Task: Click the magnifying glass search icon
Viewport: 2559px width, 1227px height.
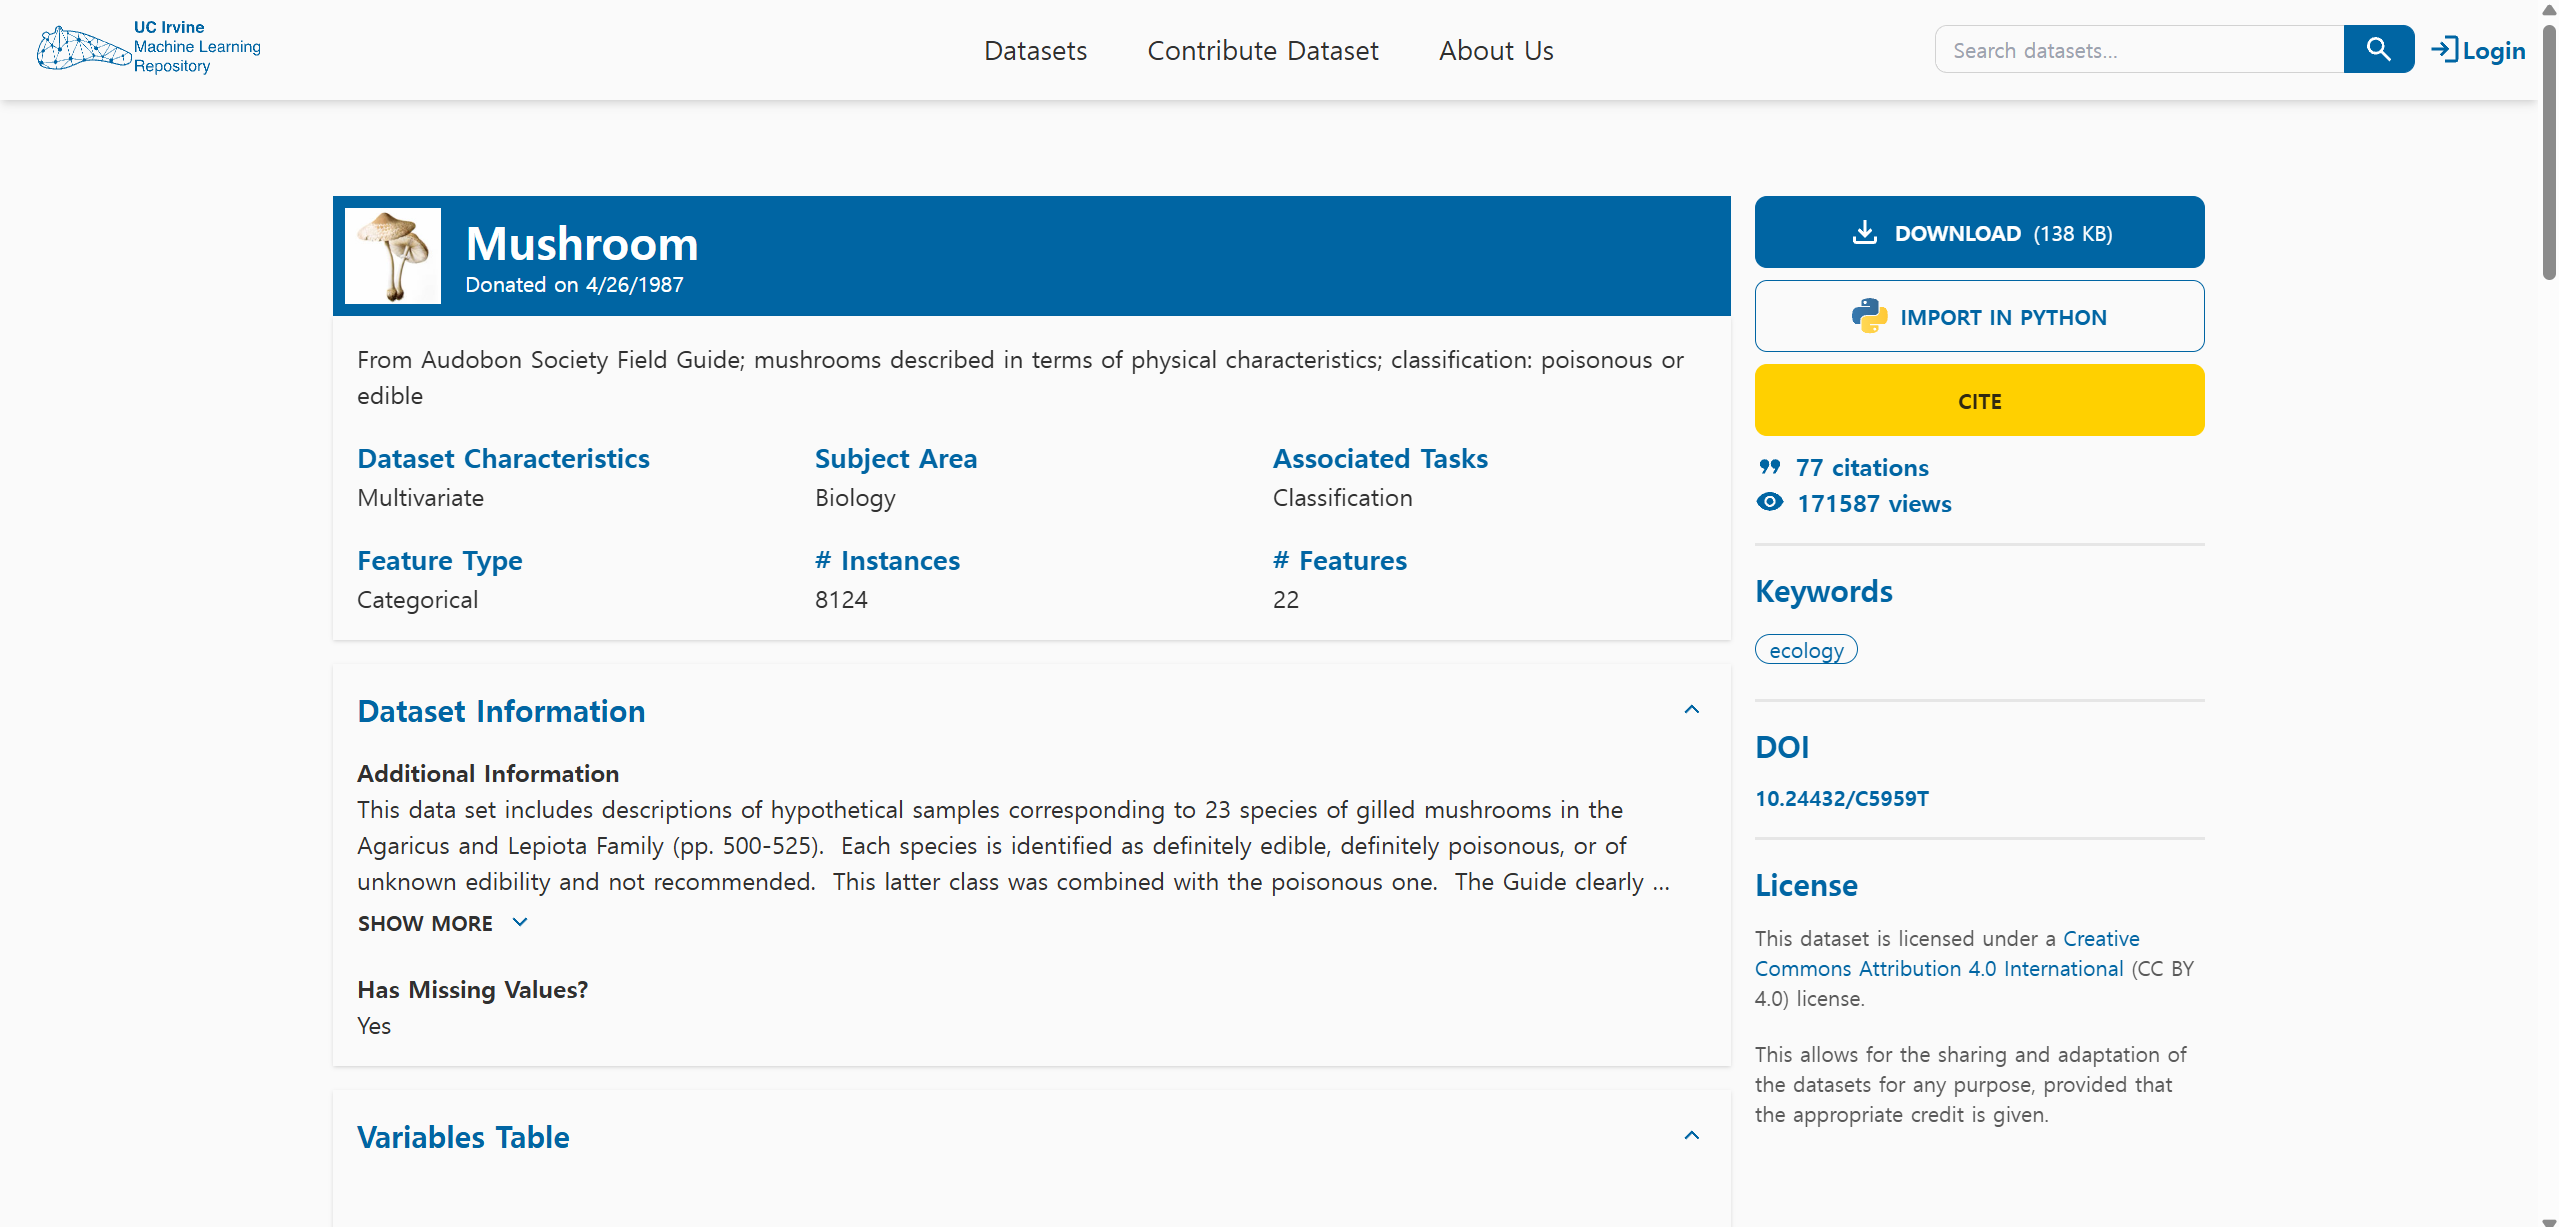Action: 2378,49
